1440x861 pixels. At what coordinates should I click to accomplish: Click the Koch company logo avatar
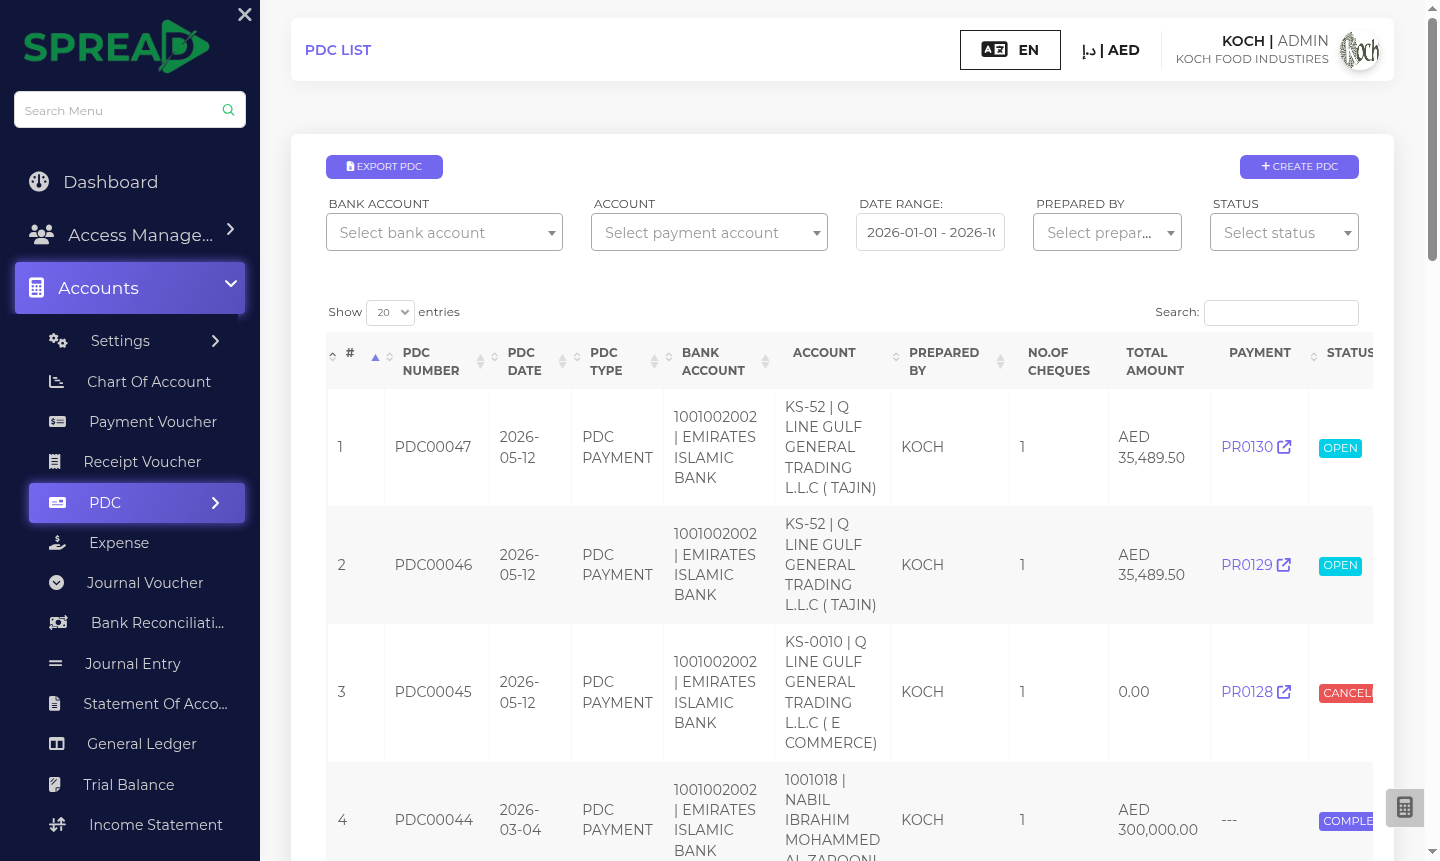coord(1360,50)
